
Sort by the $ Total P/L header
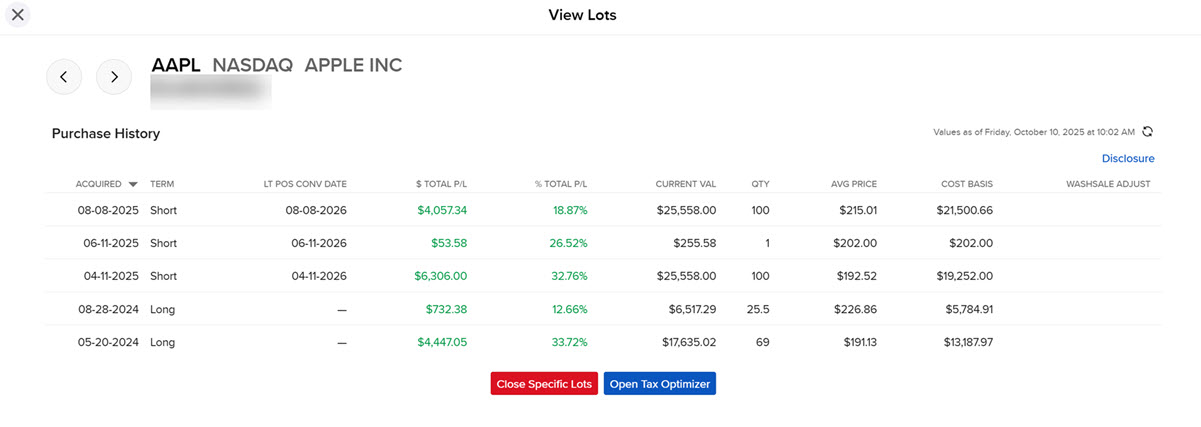(441, 184)
